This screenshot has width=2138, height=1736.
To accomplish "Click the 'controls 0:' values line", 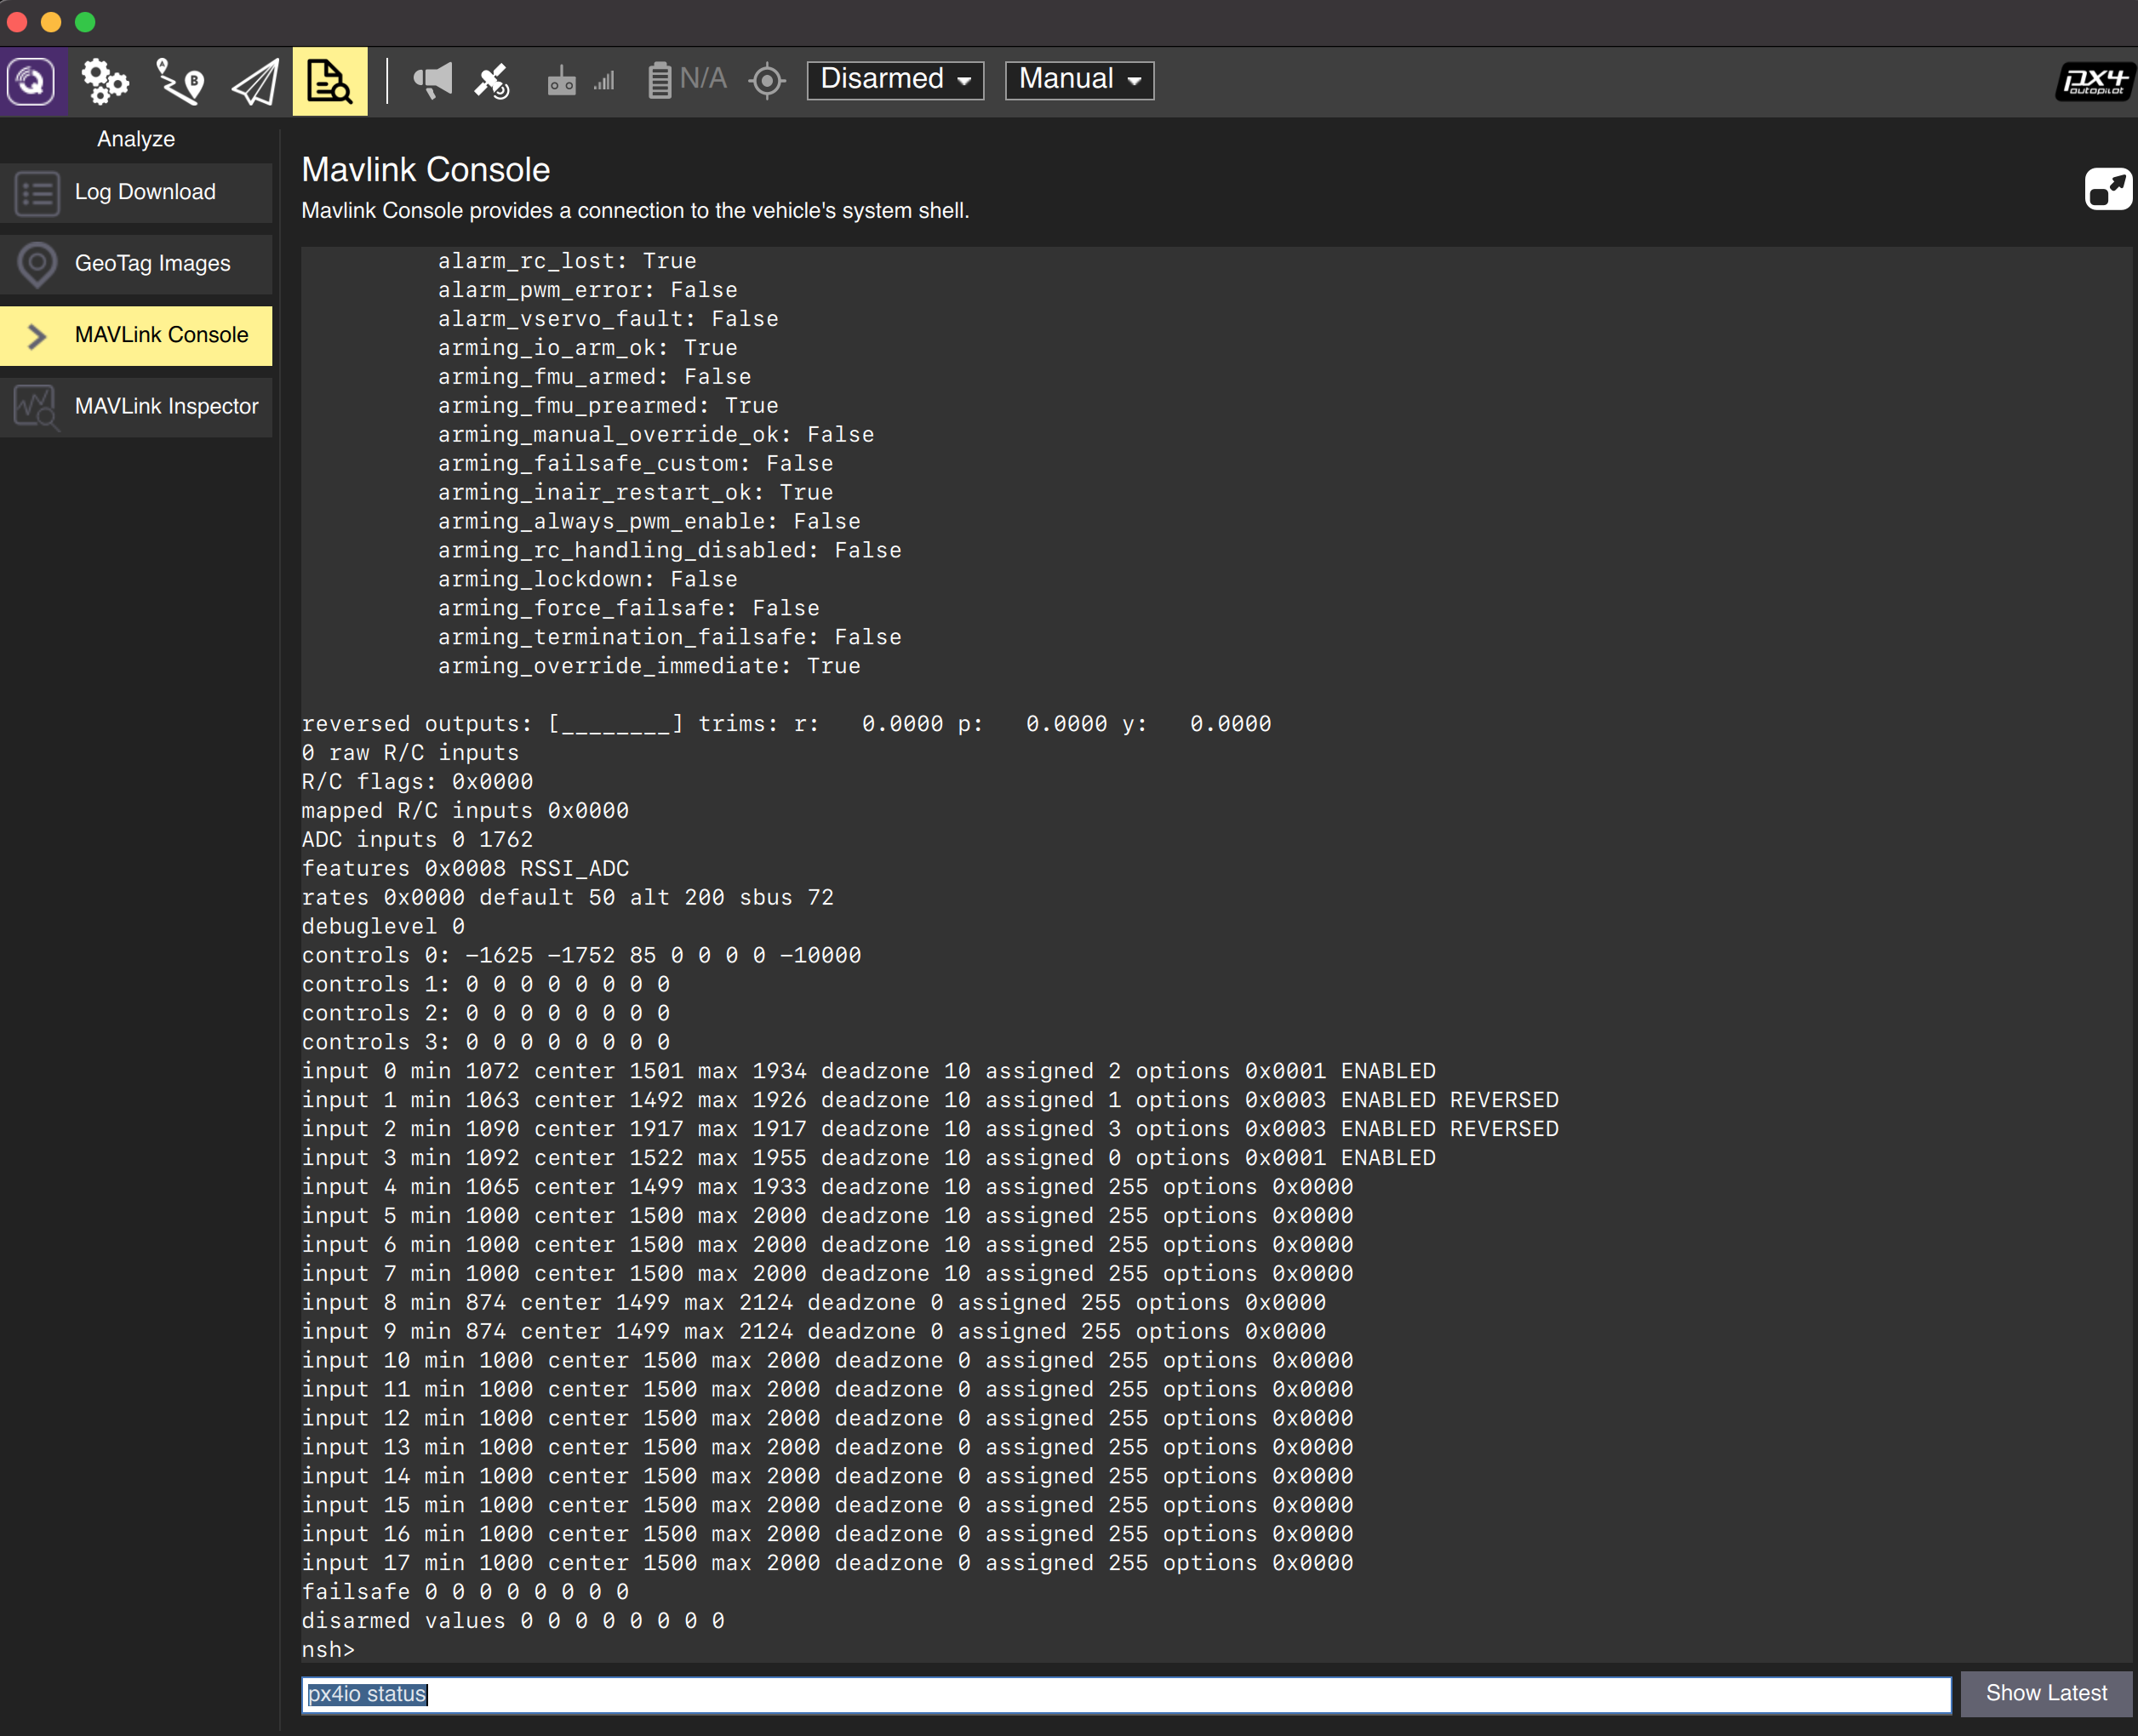I will [581, 956].
